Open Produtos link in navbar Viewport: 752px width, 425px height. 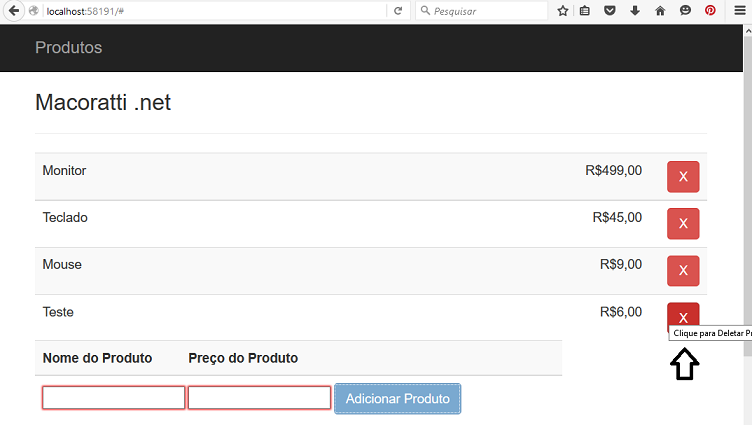(x=69, y=47)
